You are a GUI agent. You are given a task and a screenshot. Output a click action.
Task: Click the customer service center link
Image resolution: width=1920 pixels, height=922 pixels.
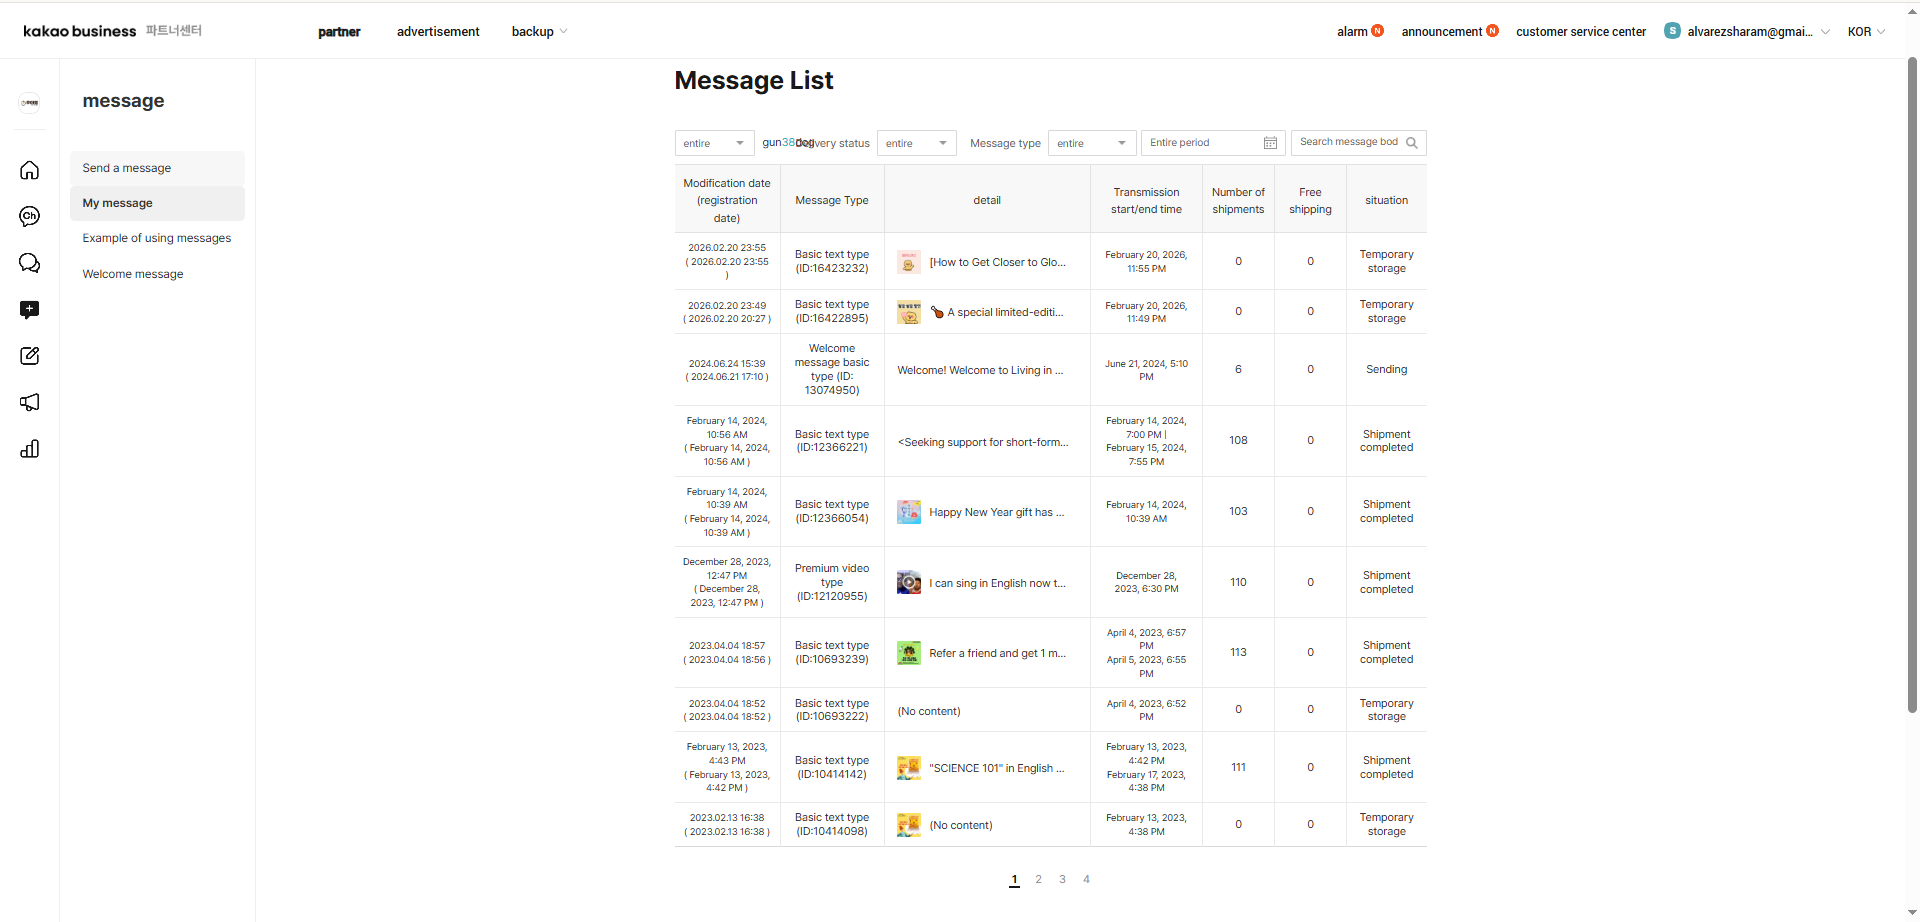coord(1581,32)
